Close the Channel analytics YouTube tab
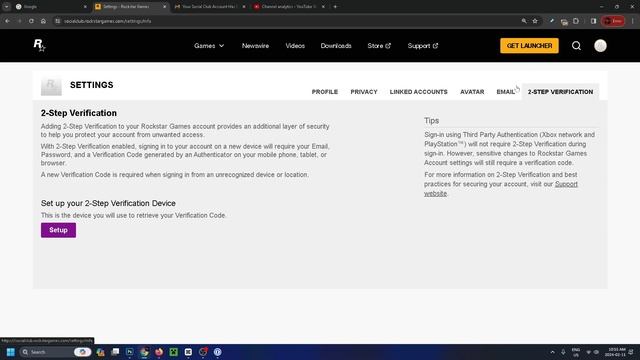 click(323, 7)
